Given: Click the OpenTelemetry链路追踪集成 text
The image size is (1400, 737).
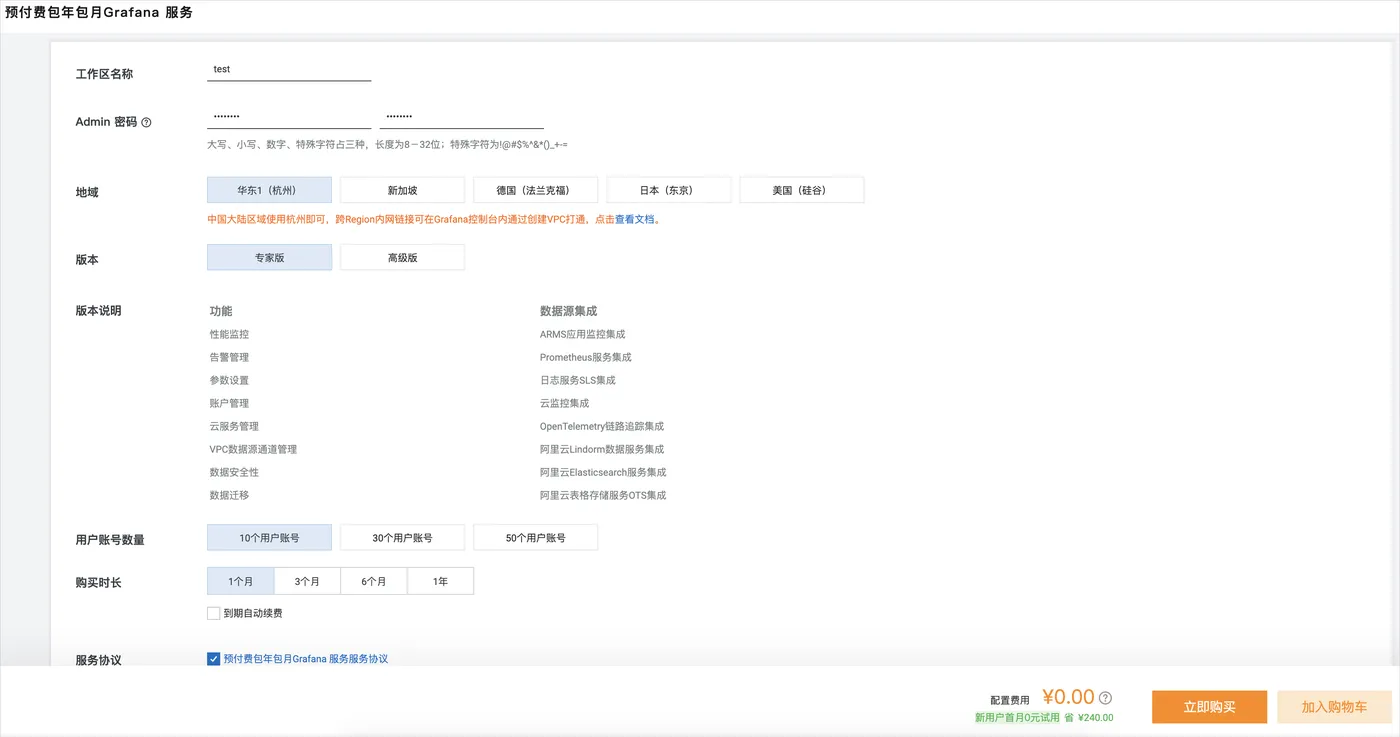Looking at the screenshot, I should click(x=602, y=426).
